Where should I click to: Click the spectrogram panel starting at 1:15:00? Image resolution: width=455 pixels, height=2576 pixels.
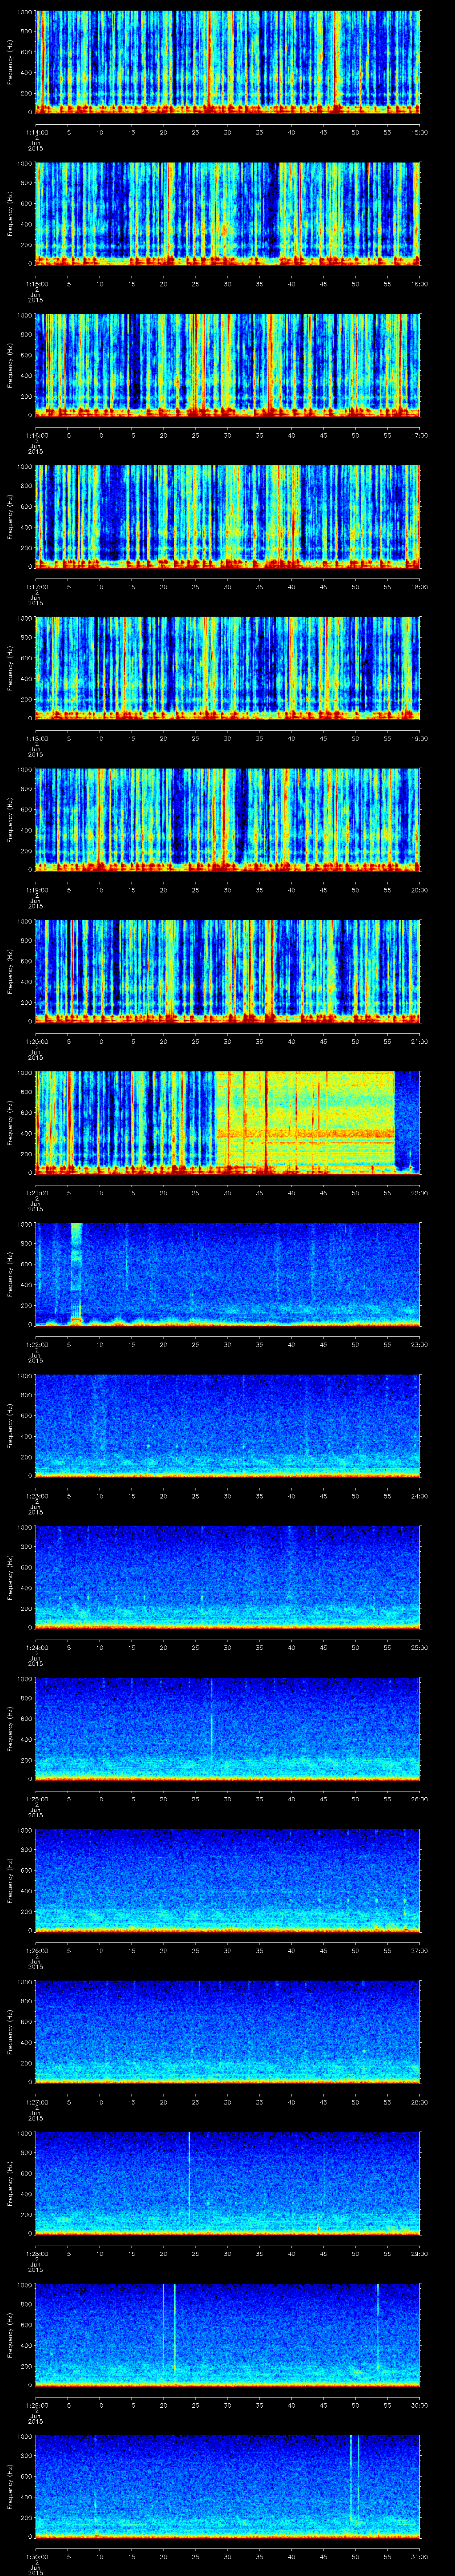(x=228, y=213)
